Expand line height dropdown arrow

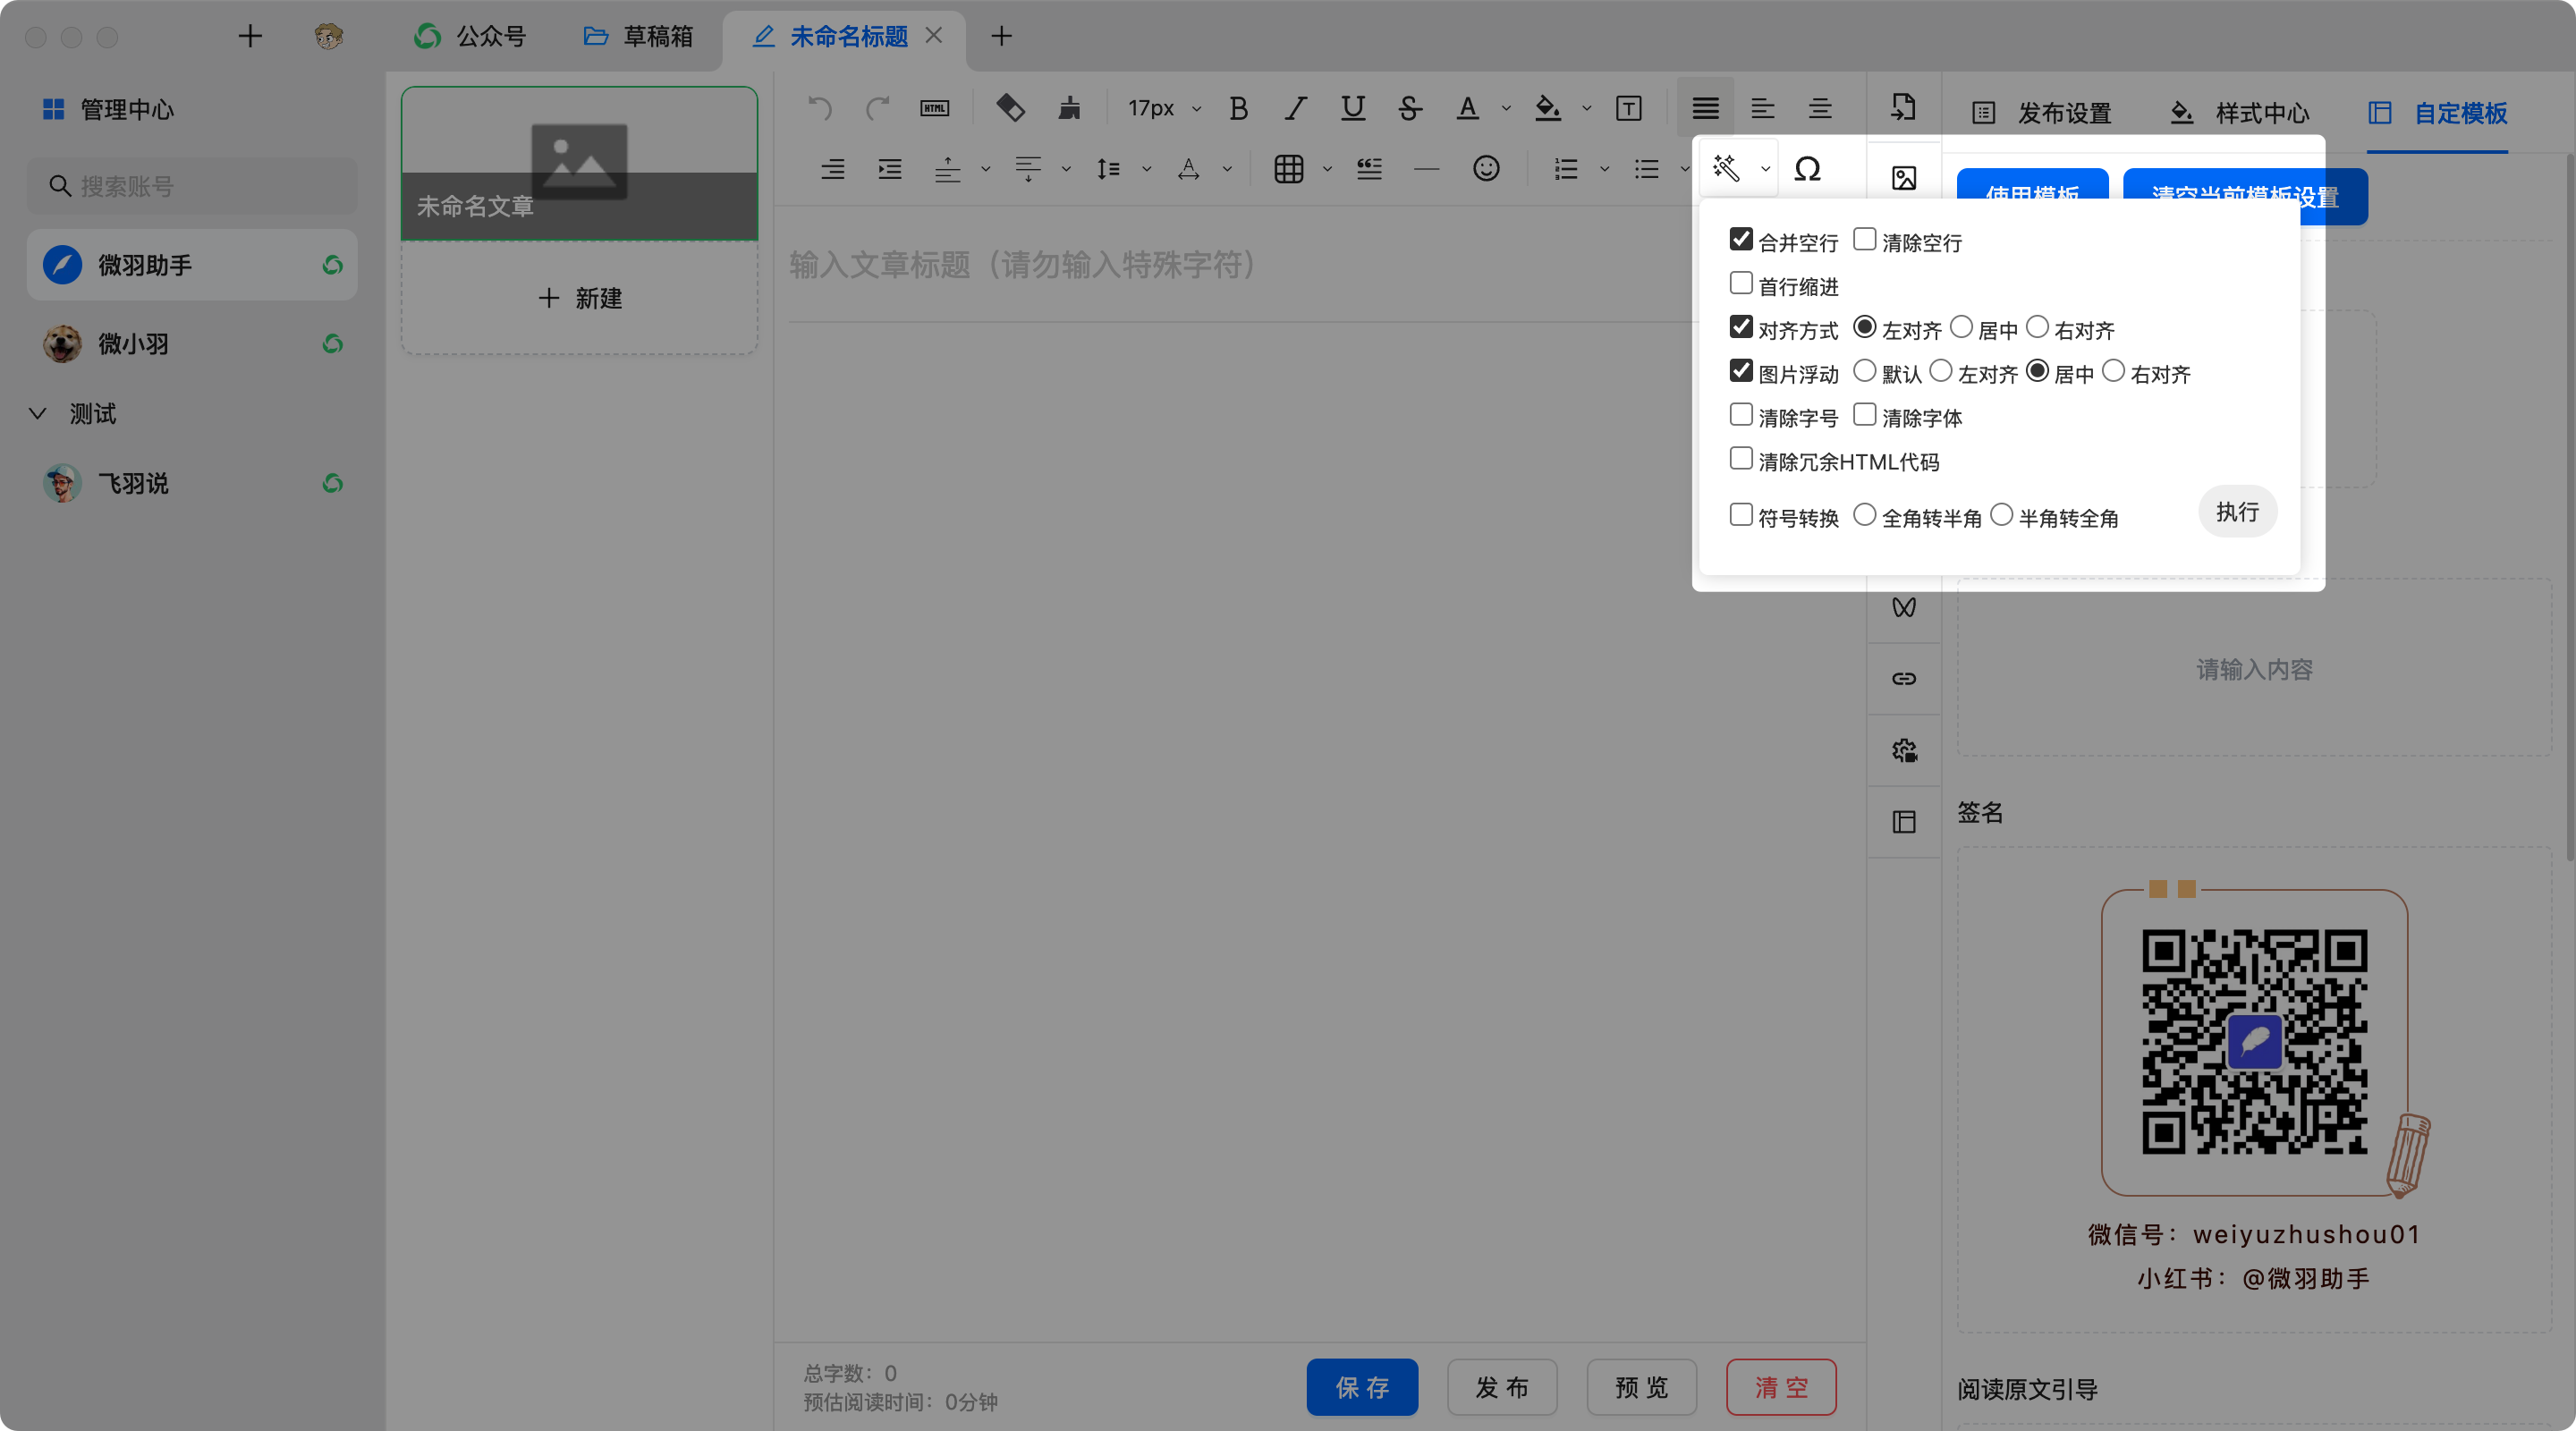click(x=1146, y=169)
